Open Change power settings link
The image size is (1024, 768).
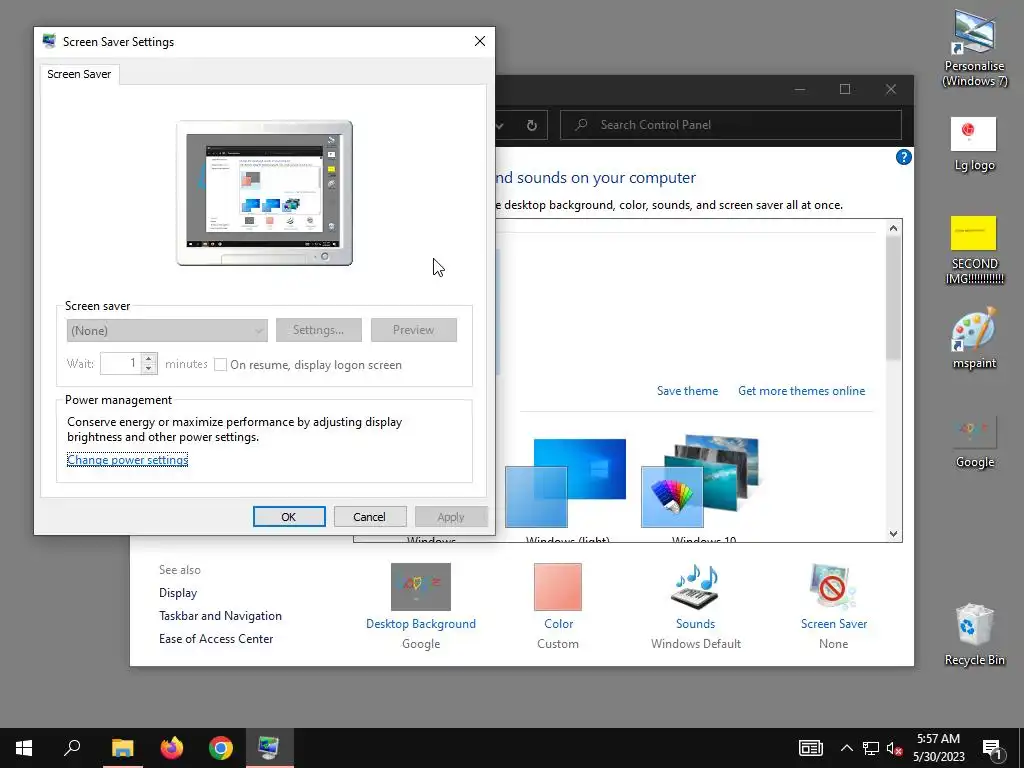tap(127, 460)
